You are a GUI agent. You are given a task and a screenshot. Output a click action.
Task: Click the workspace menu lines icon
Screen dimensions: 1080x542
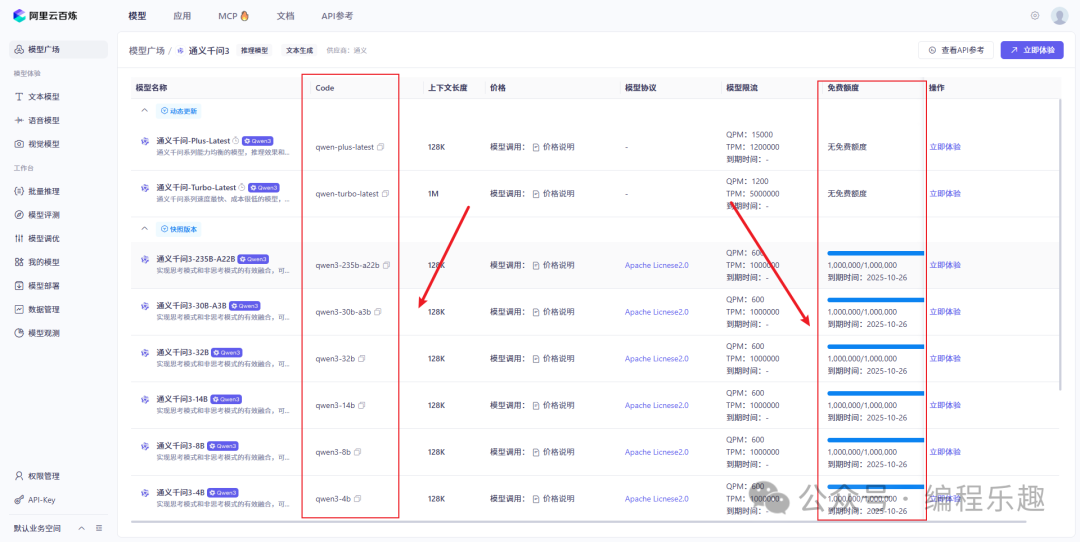99,528
